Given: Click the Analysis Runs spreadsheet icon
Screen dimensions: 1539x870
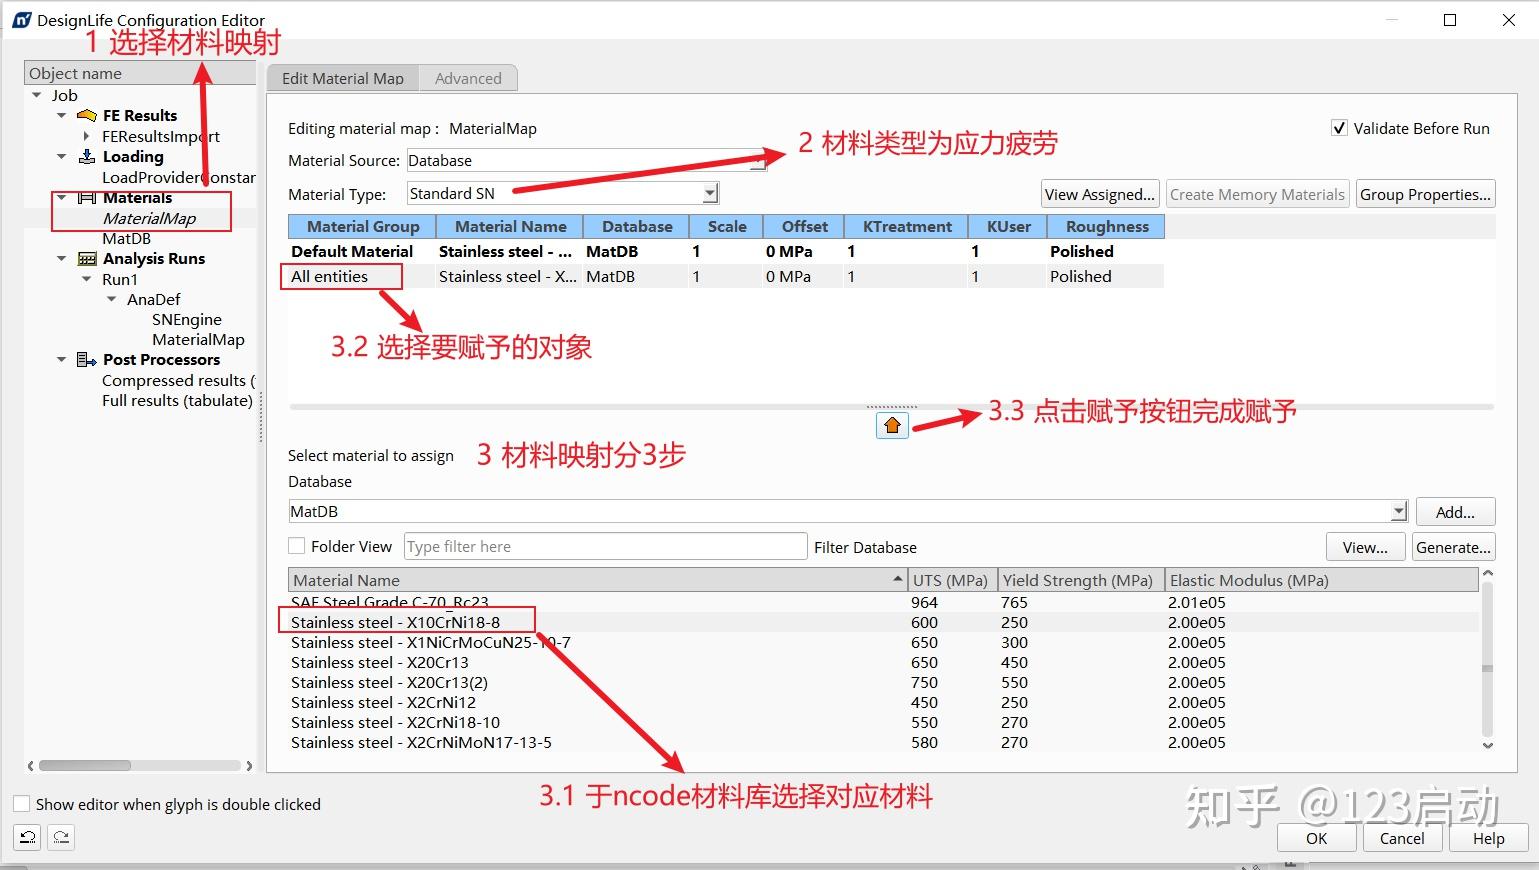Looking at the screenshot, I should point(86,258).
